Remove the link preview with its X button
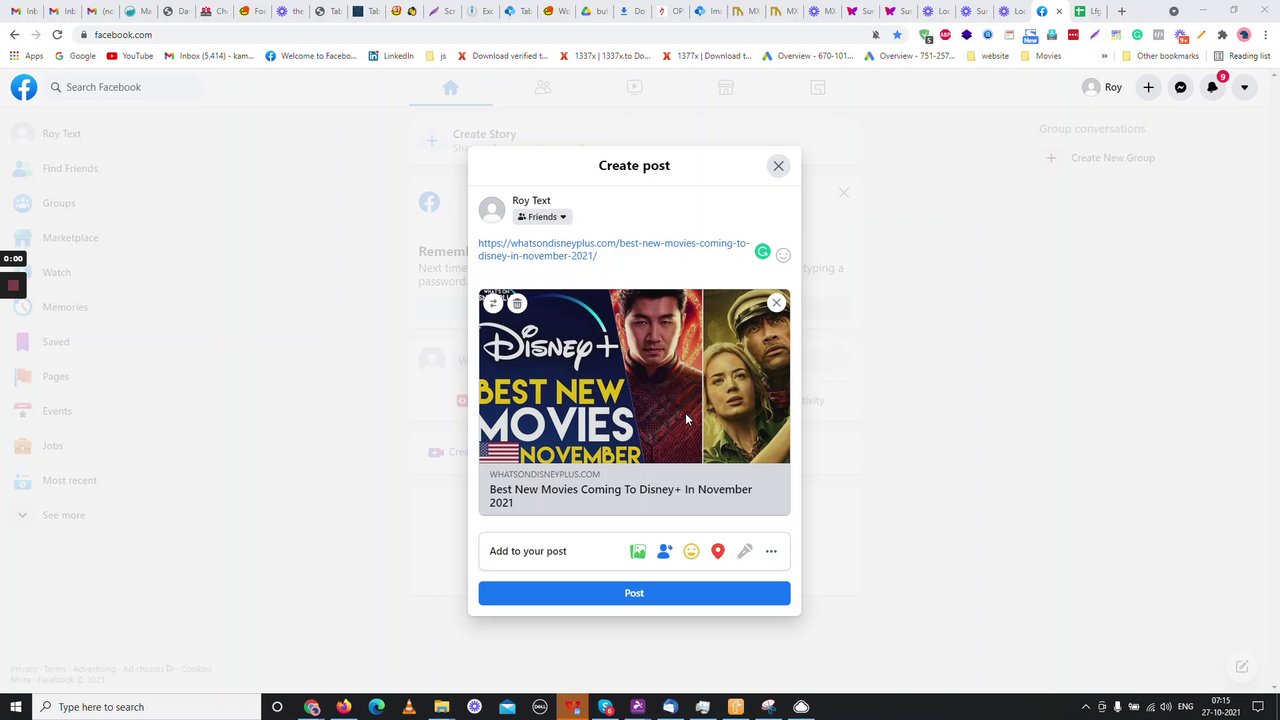Screen dimensions: 1280x720 pyautogui.click(x=776, y=303)
